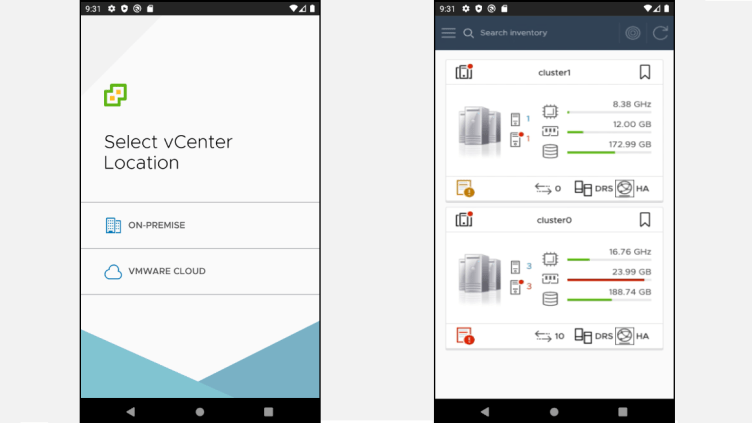Viewport: 752px width, 423px height.
Task: Tap cluster0 server rack image
Action: (x=479, y=277)
